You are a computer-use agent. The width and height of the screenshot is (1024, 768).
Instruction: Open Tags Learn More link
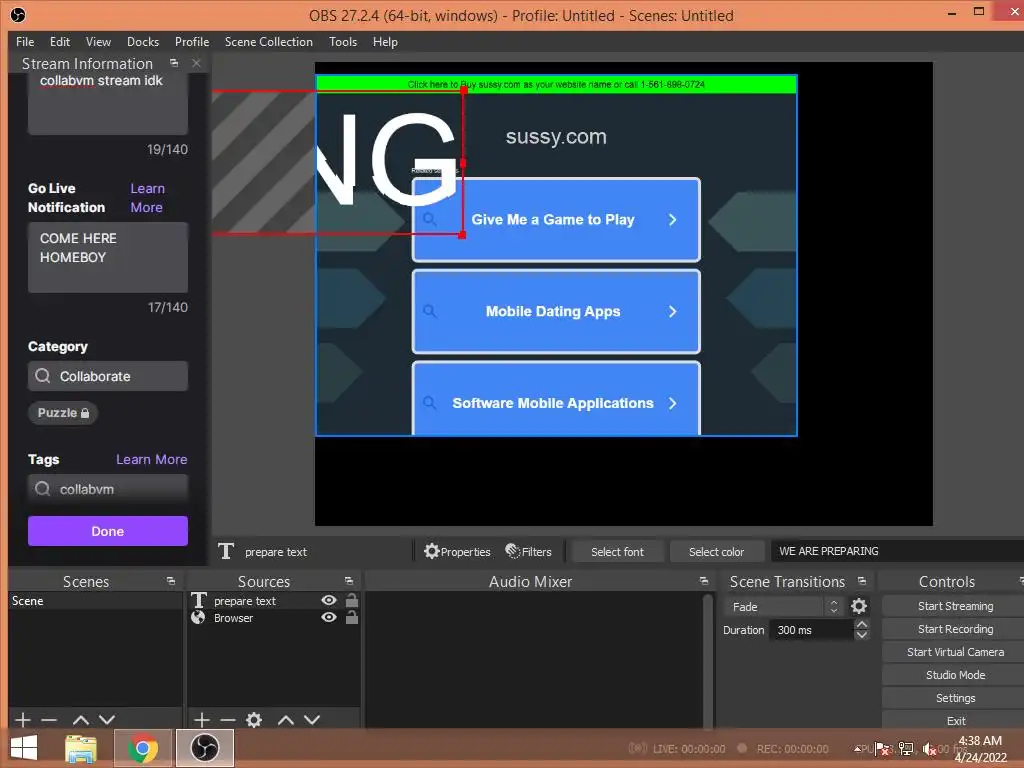pos(152,459)
